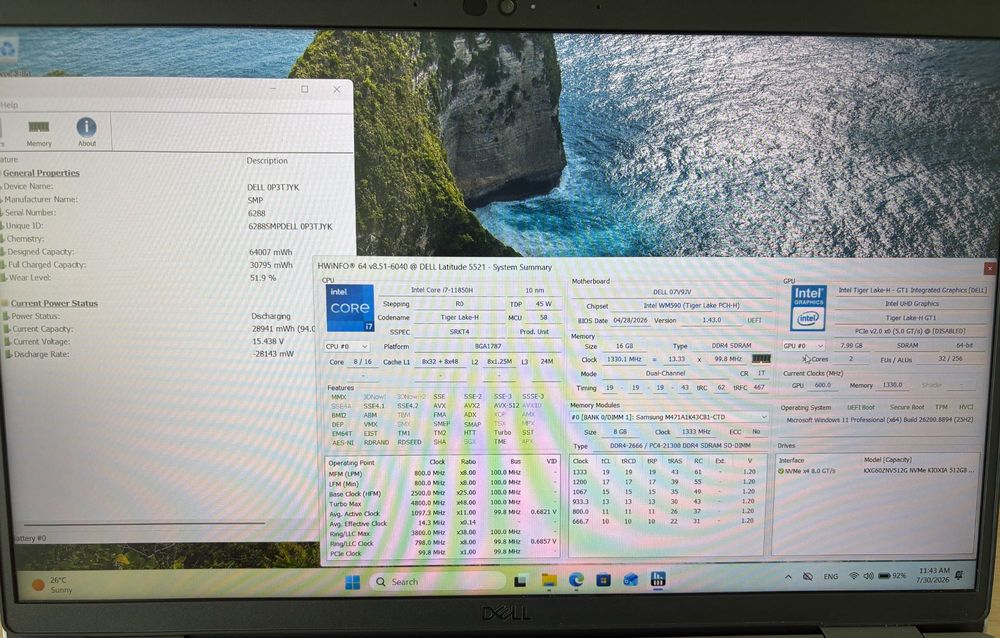The width and height of the screenshot is (1000, 638).
Task: Click the Intel Core i7-11850H name field
Action: click(441, 290)
